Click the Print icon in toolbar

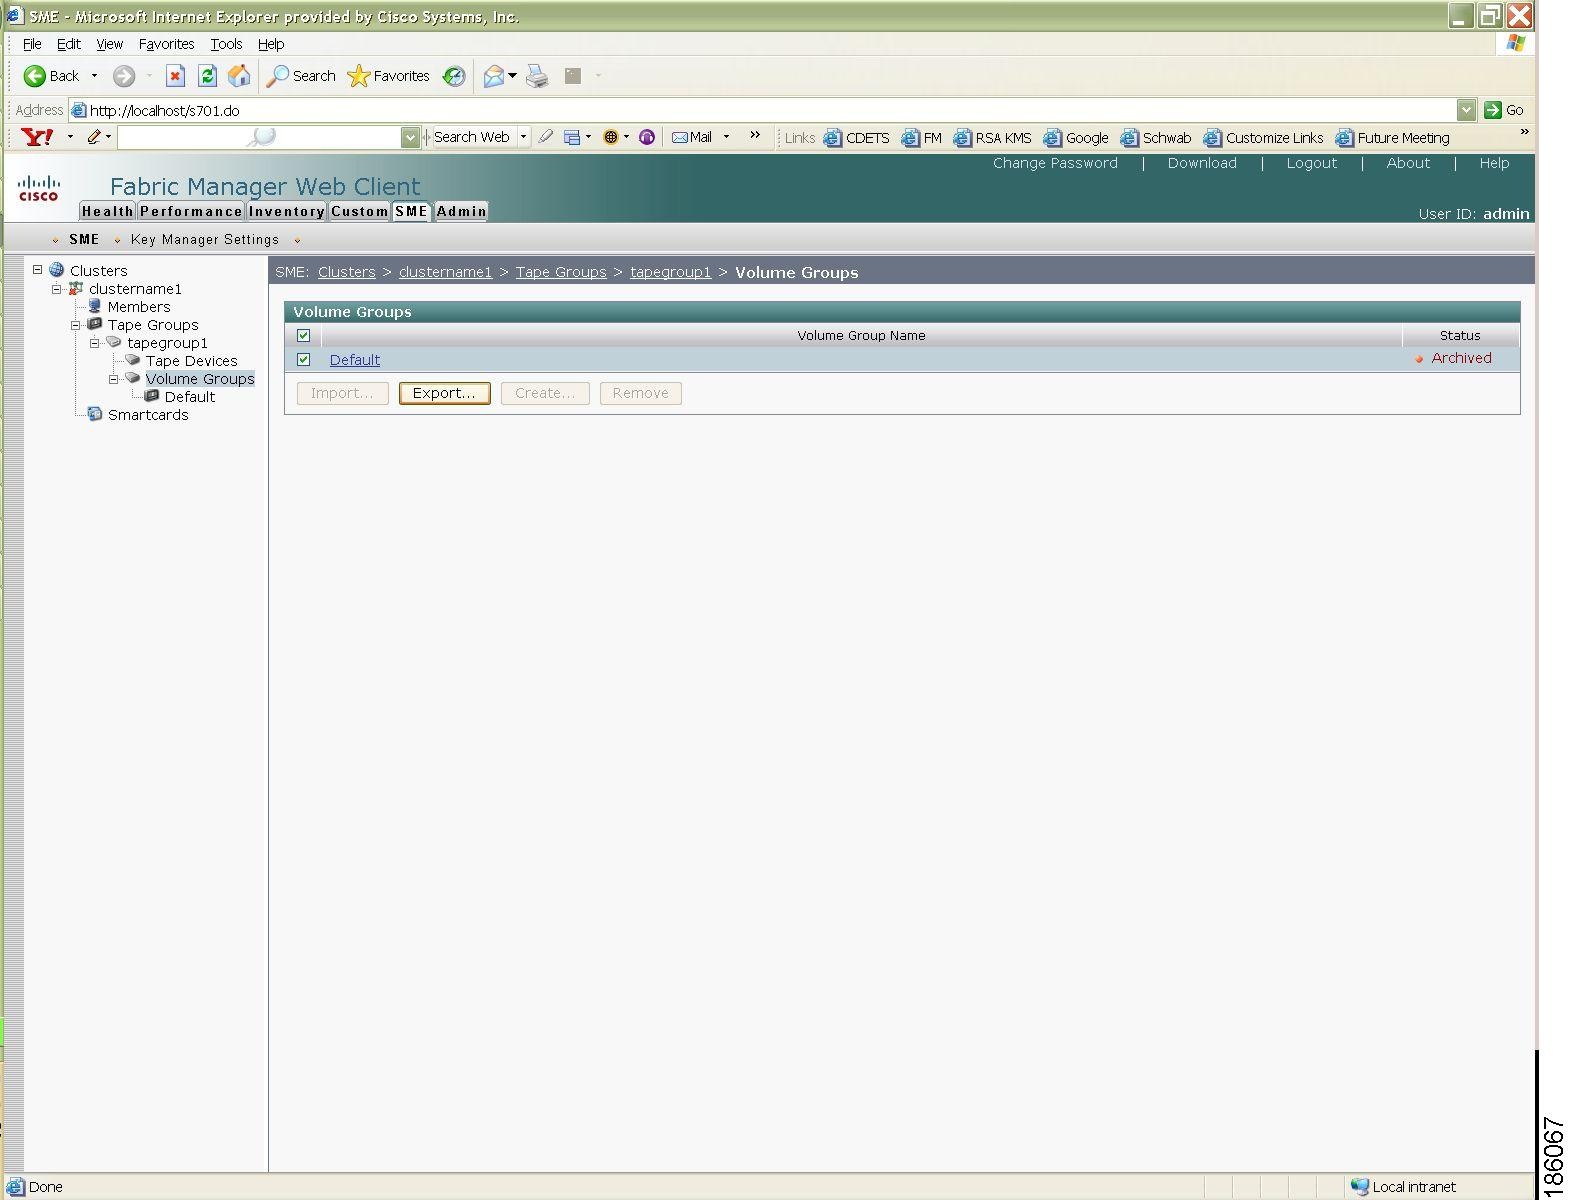pyautogui.click(x=537, y=76)
